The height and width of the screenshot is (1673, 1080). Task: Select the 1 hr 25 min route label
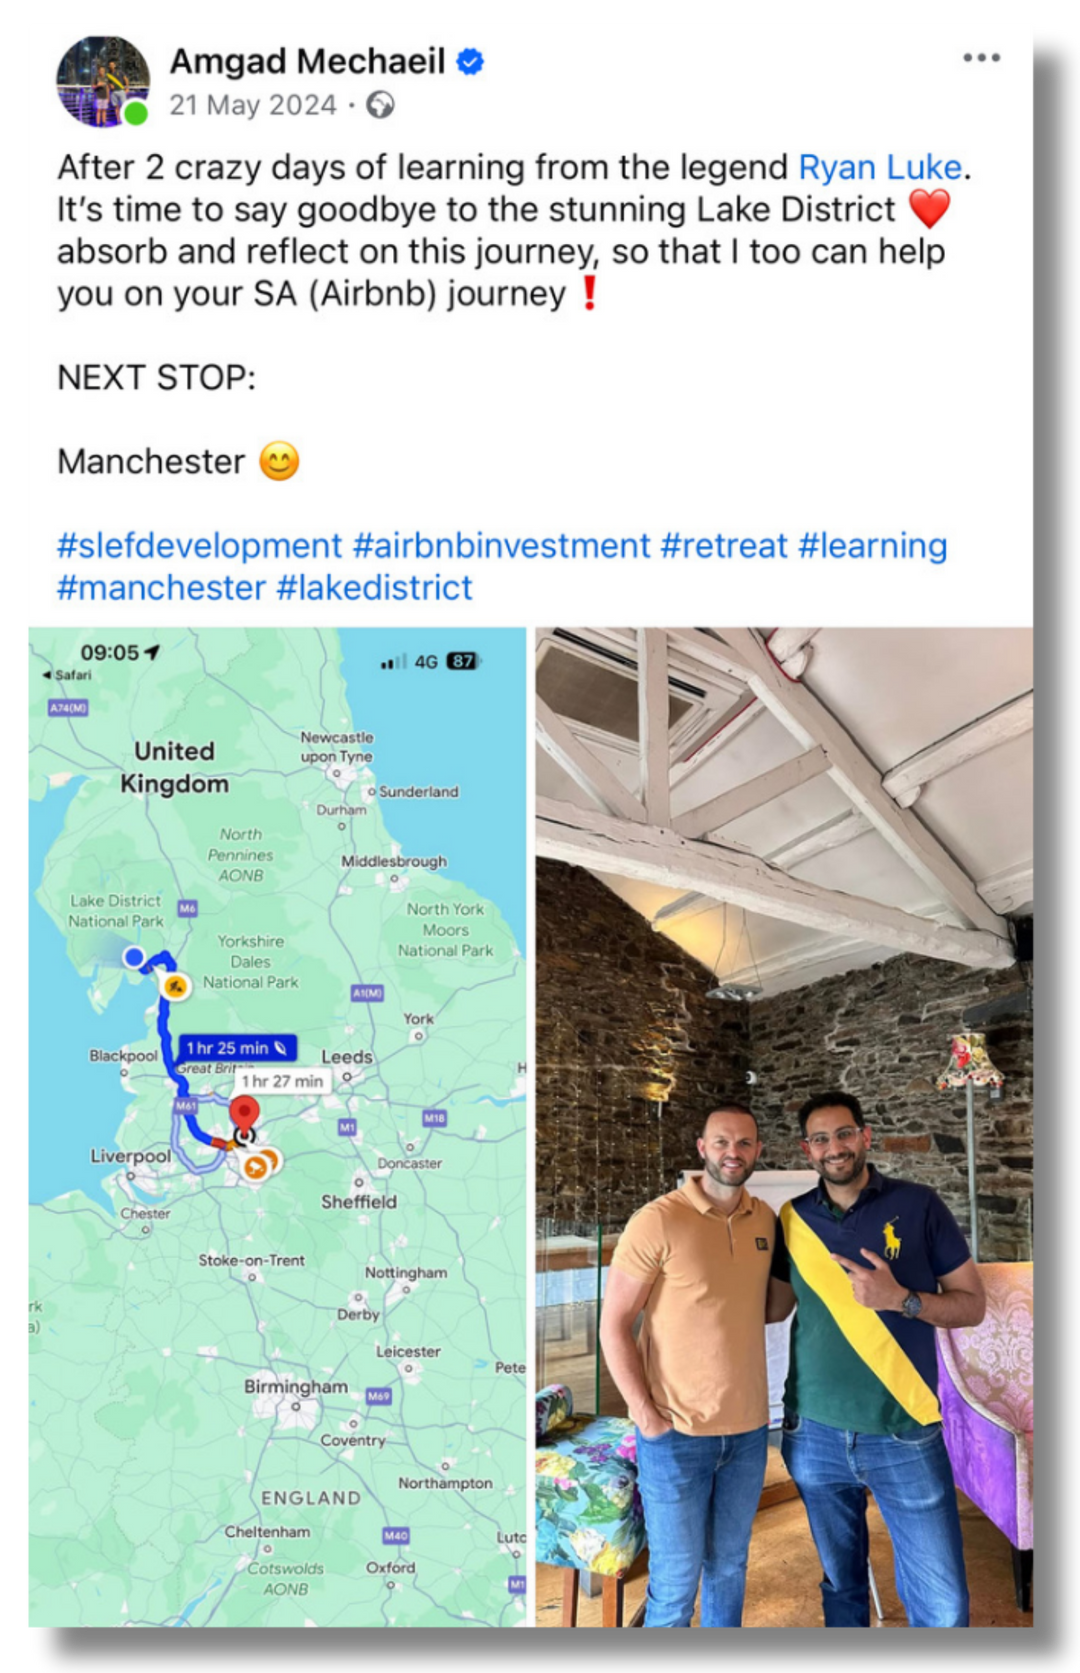tap(237, 1048)
